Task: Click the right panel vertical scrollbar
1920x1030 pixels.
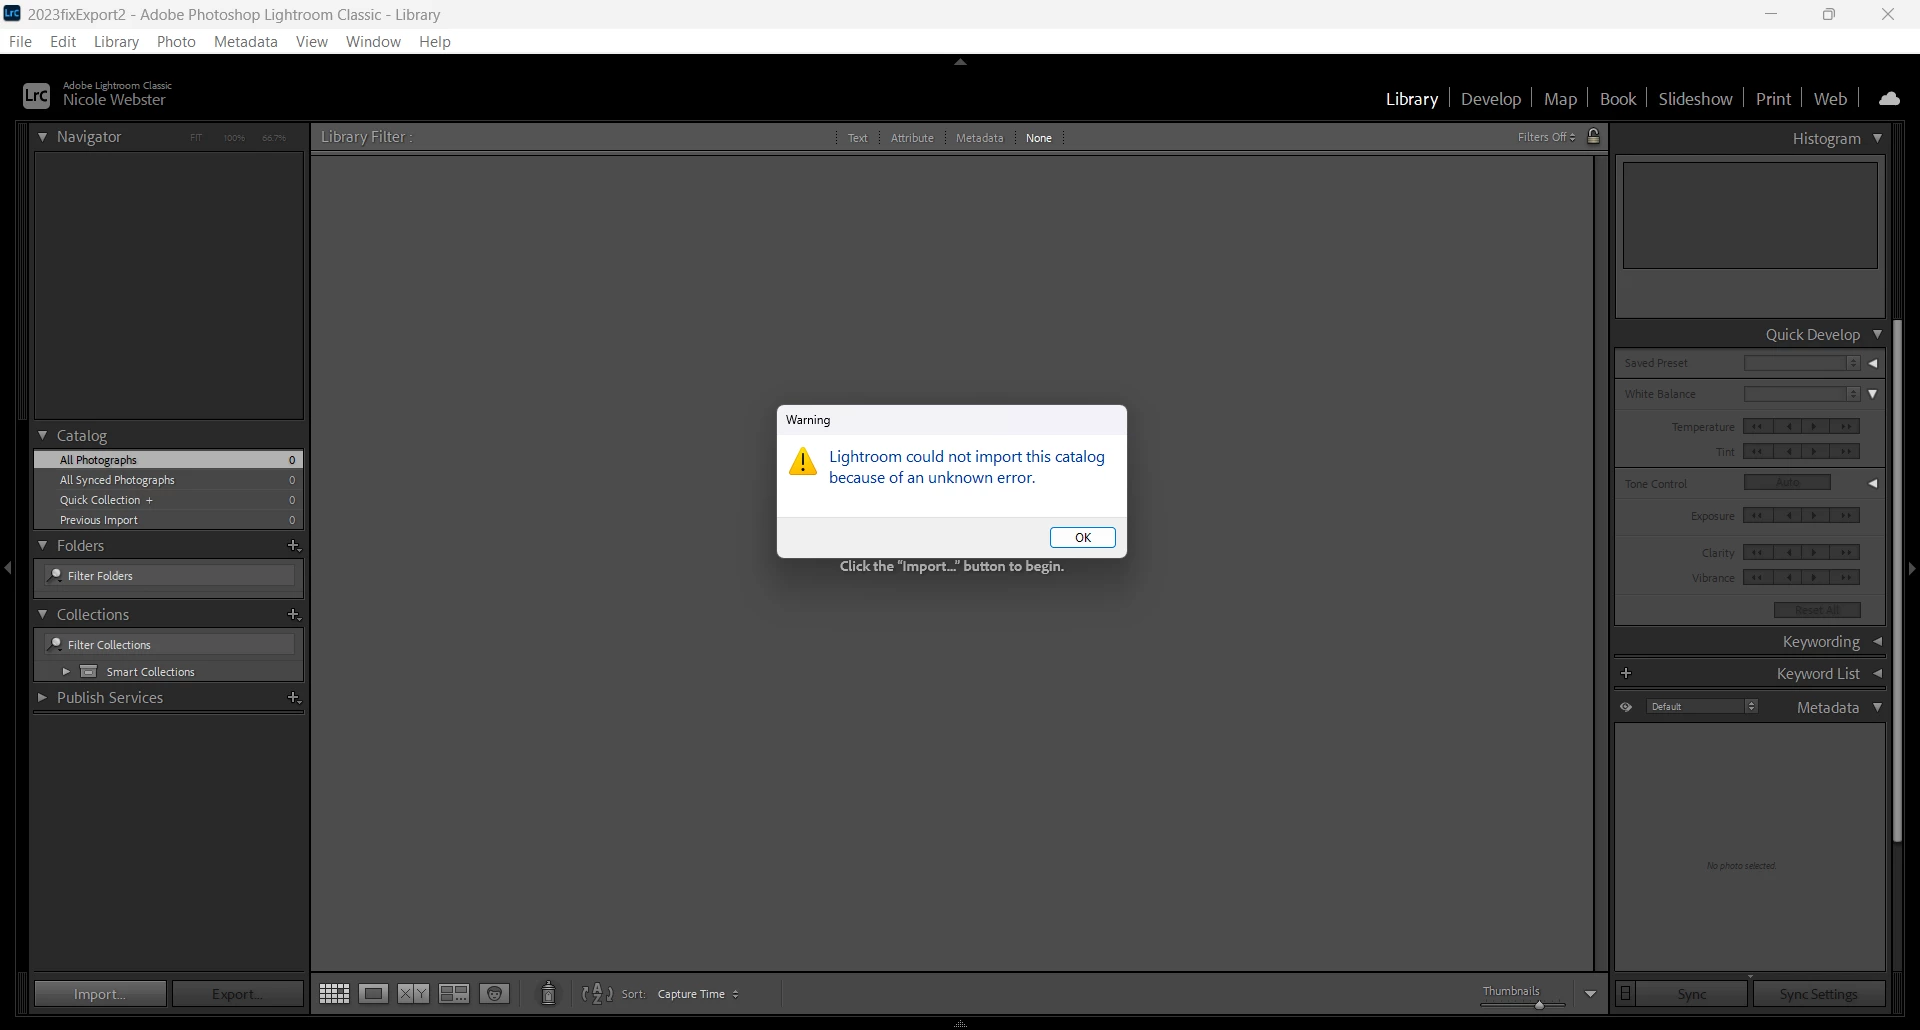Action: 1897,580
